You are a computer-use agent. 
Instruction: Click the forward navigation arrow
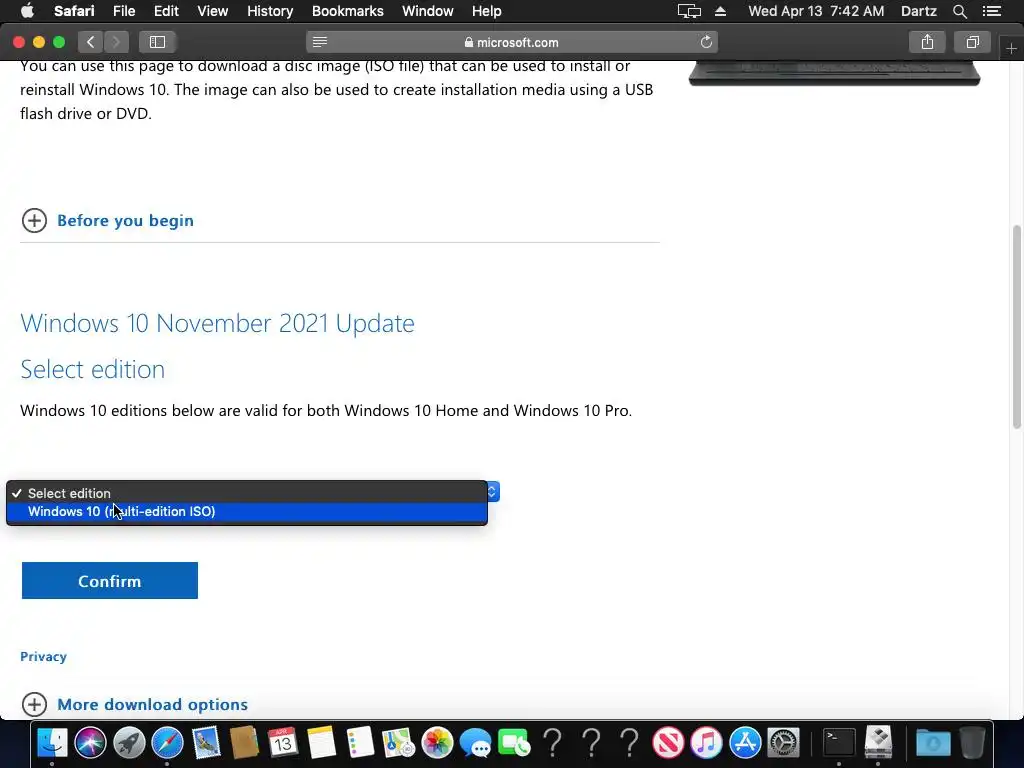pos(116,42)
